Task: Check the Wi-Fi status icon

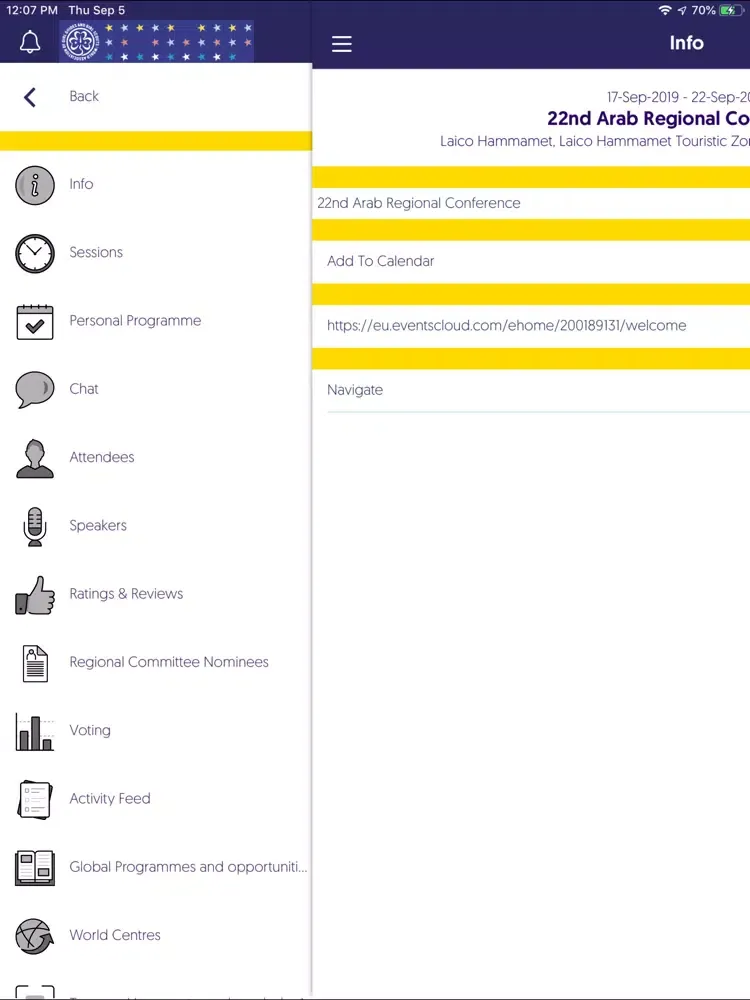Action: (665, 10)
